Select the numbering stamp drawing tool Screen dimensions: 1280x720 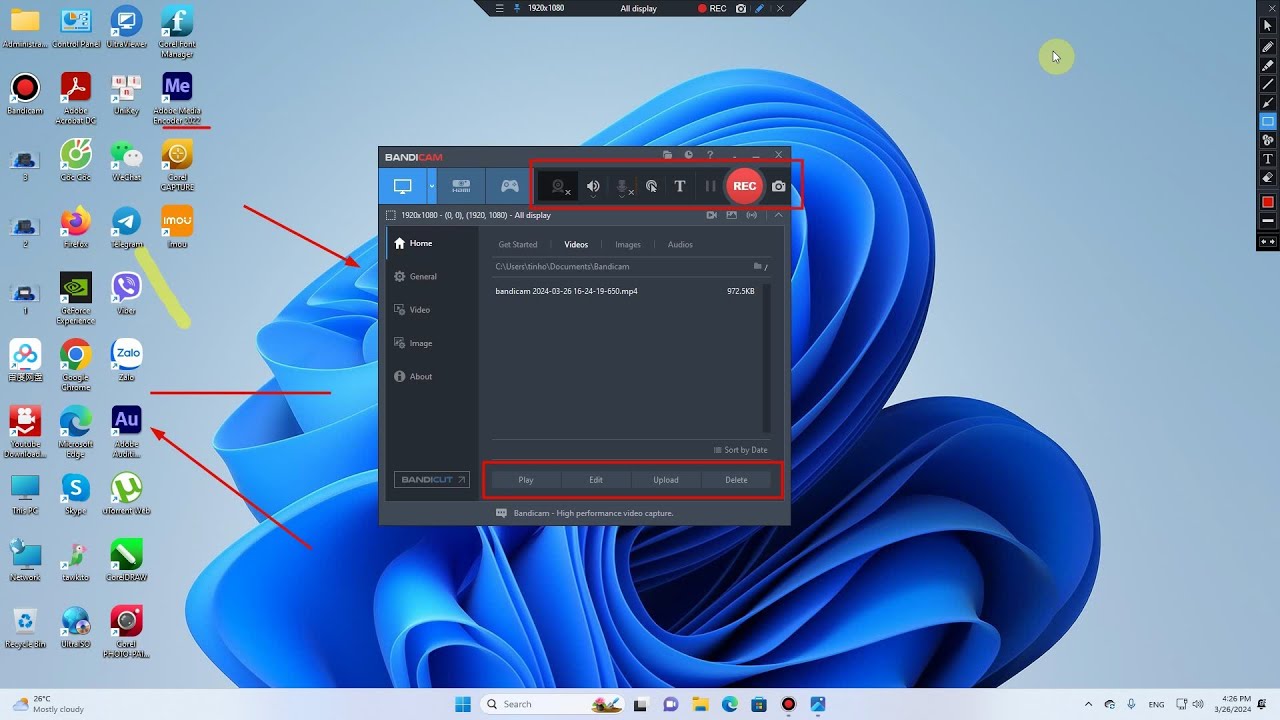[1268, 140]
